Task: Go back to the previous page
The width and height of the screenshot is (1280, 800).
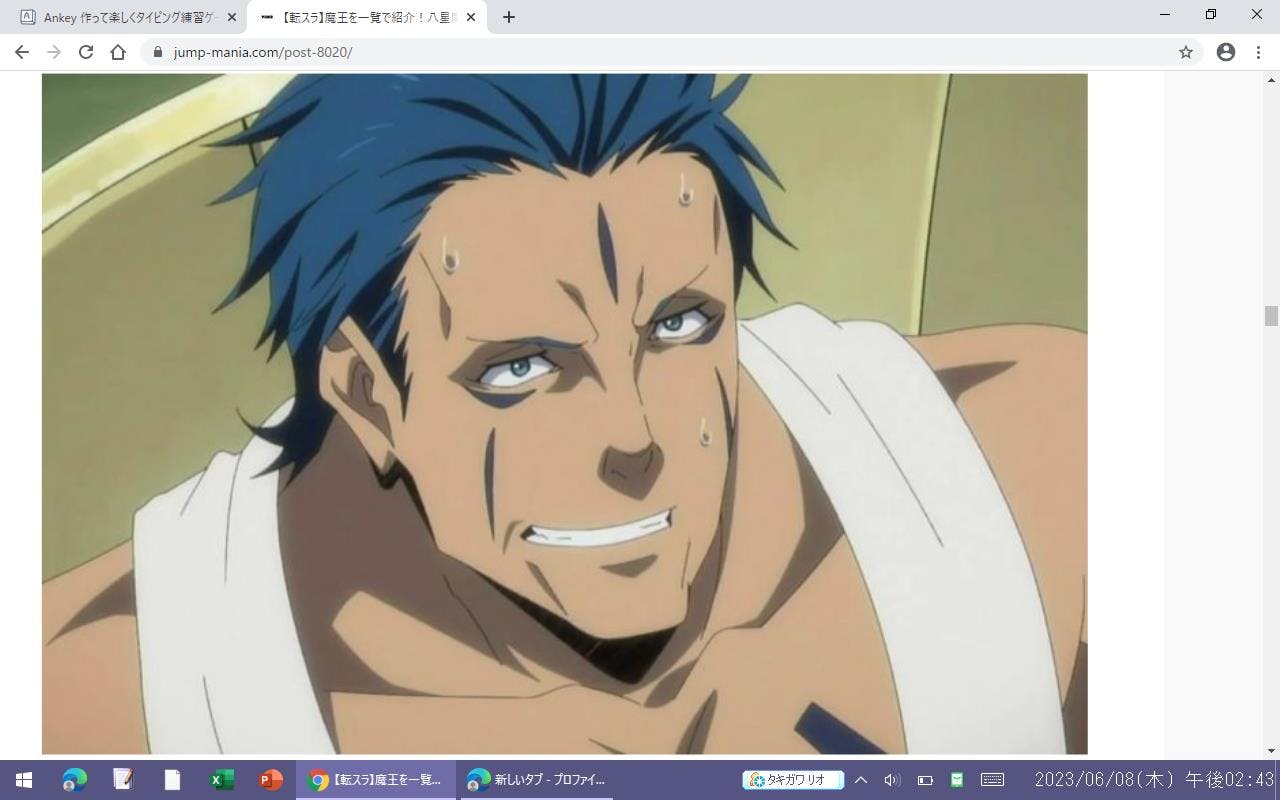Action: point(22,52)
